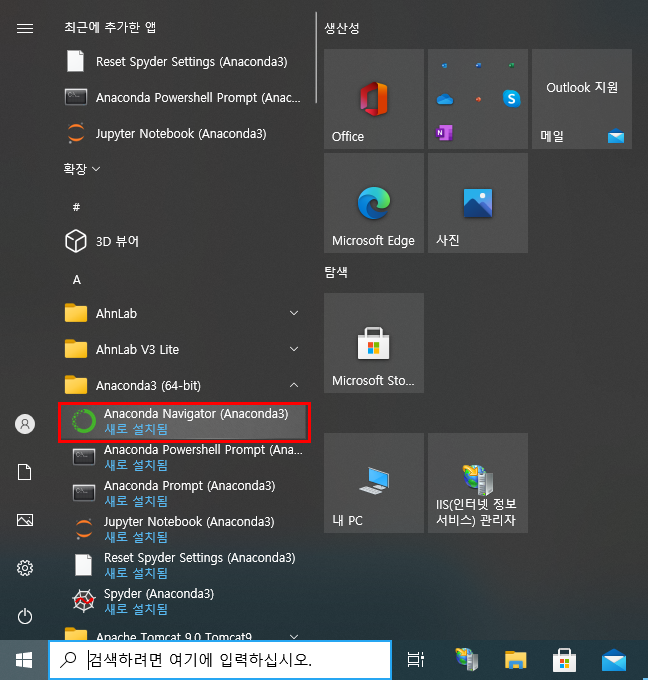Collapse the Anaconda3 (64-bit) folder chevron
This screenshot has height=680, width=648.
tap(294, 385)
